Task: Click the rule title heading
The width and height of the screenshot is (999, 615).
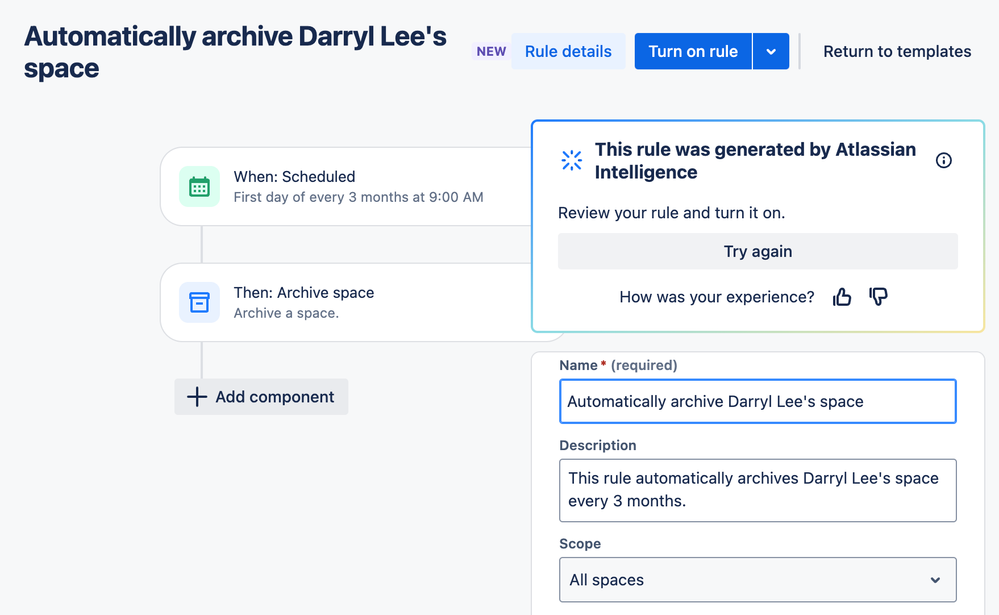Action: (235, 52)
